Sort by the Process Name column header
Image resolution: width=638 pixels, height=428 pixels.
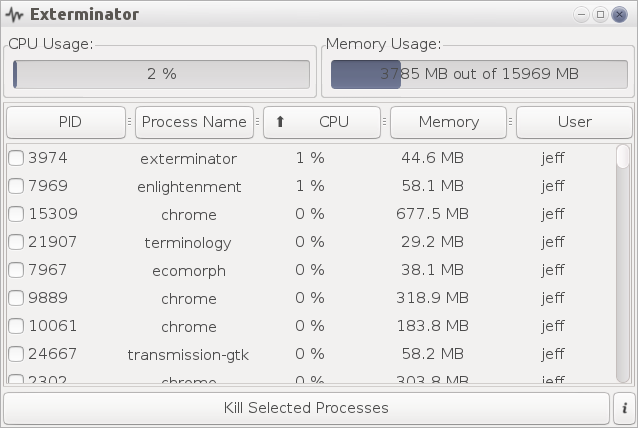194,122
